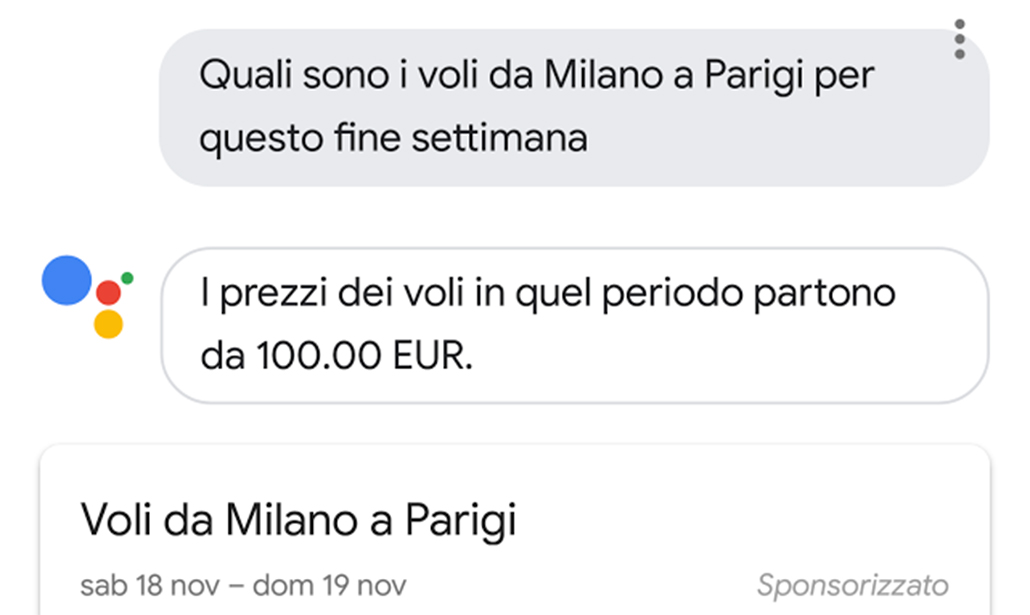This screenshot has height=615, width=1030.
Task: Tap the user query message bubble
Action: (x=573, y=107)
